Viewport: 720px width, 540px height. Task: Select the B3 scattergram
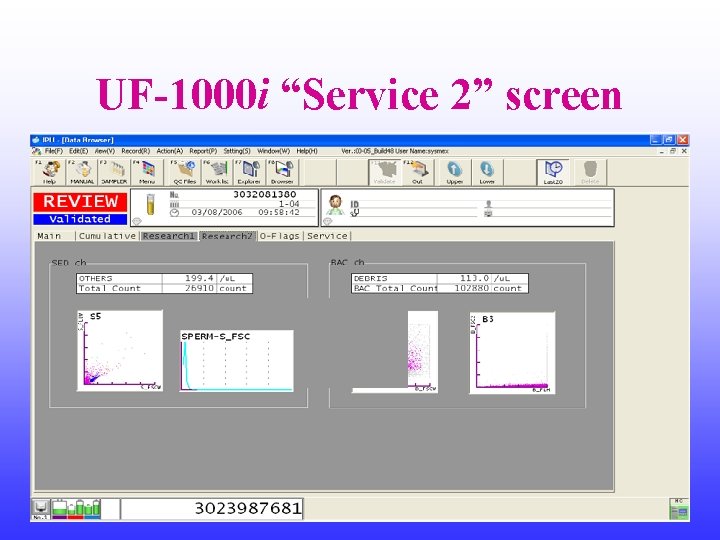[512, 353]
